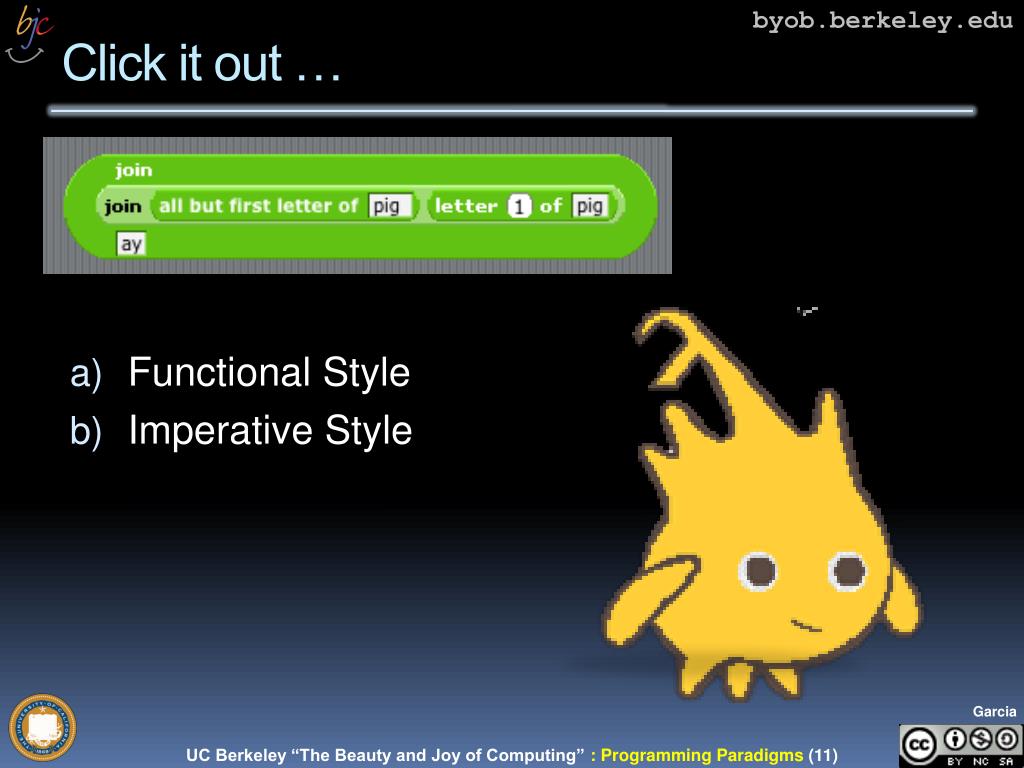Click the slide number (11) in footer
Image resolution: width=1024 pixels, height=768 pixels.
click(823, 755)
